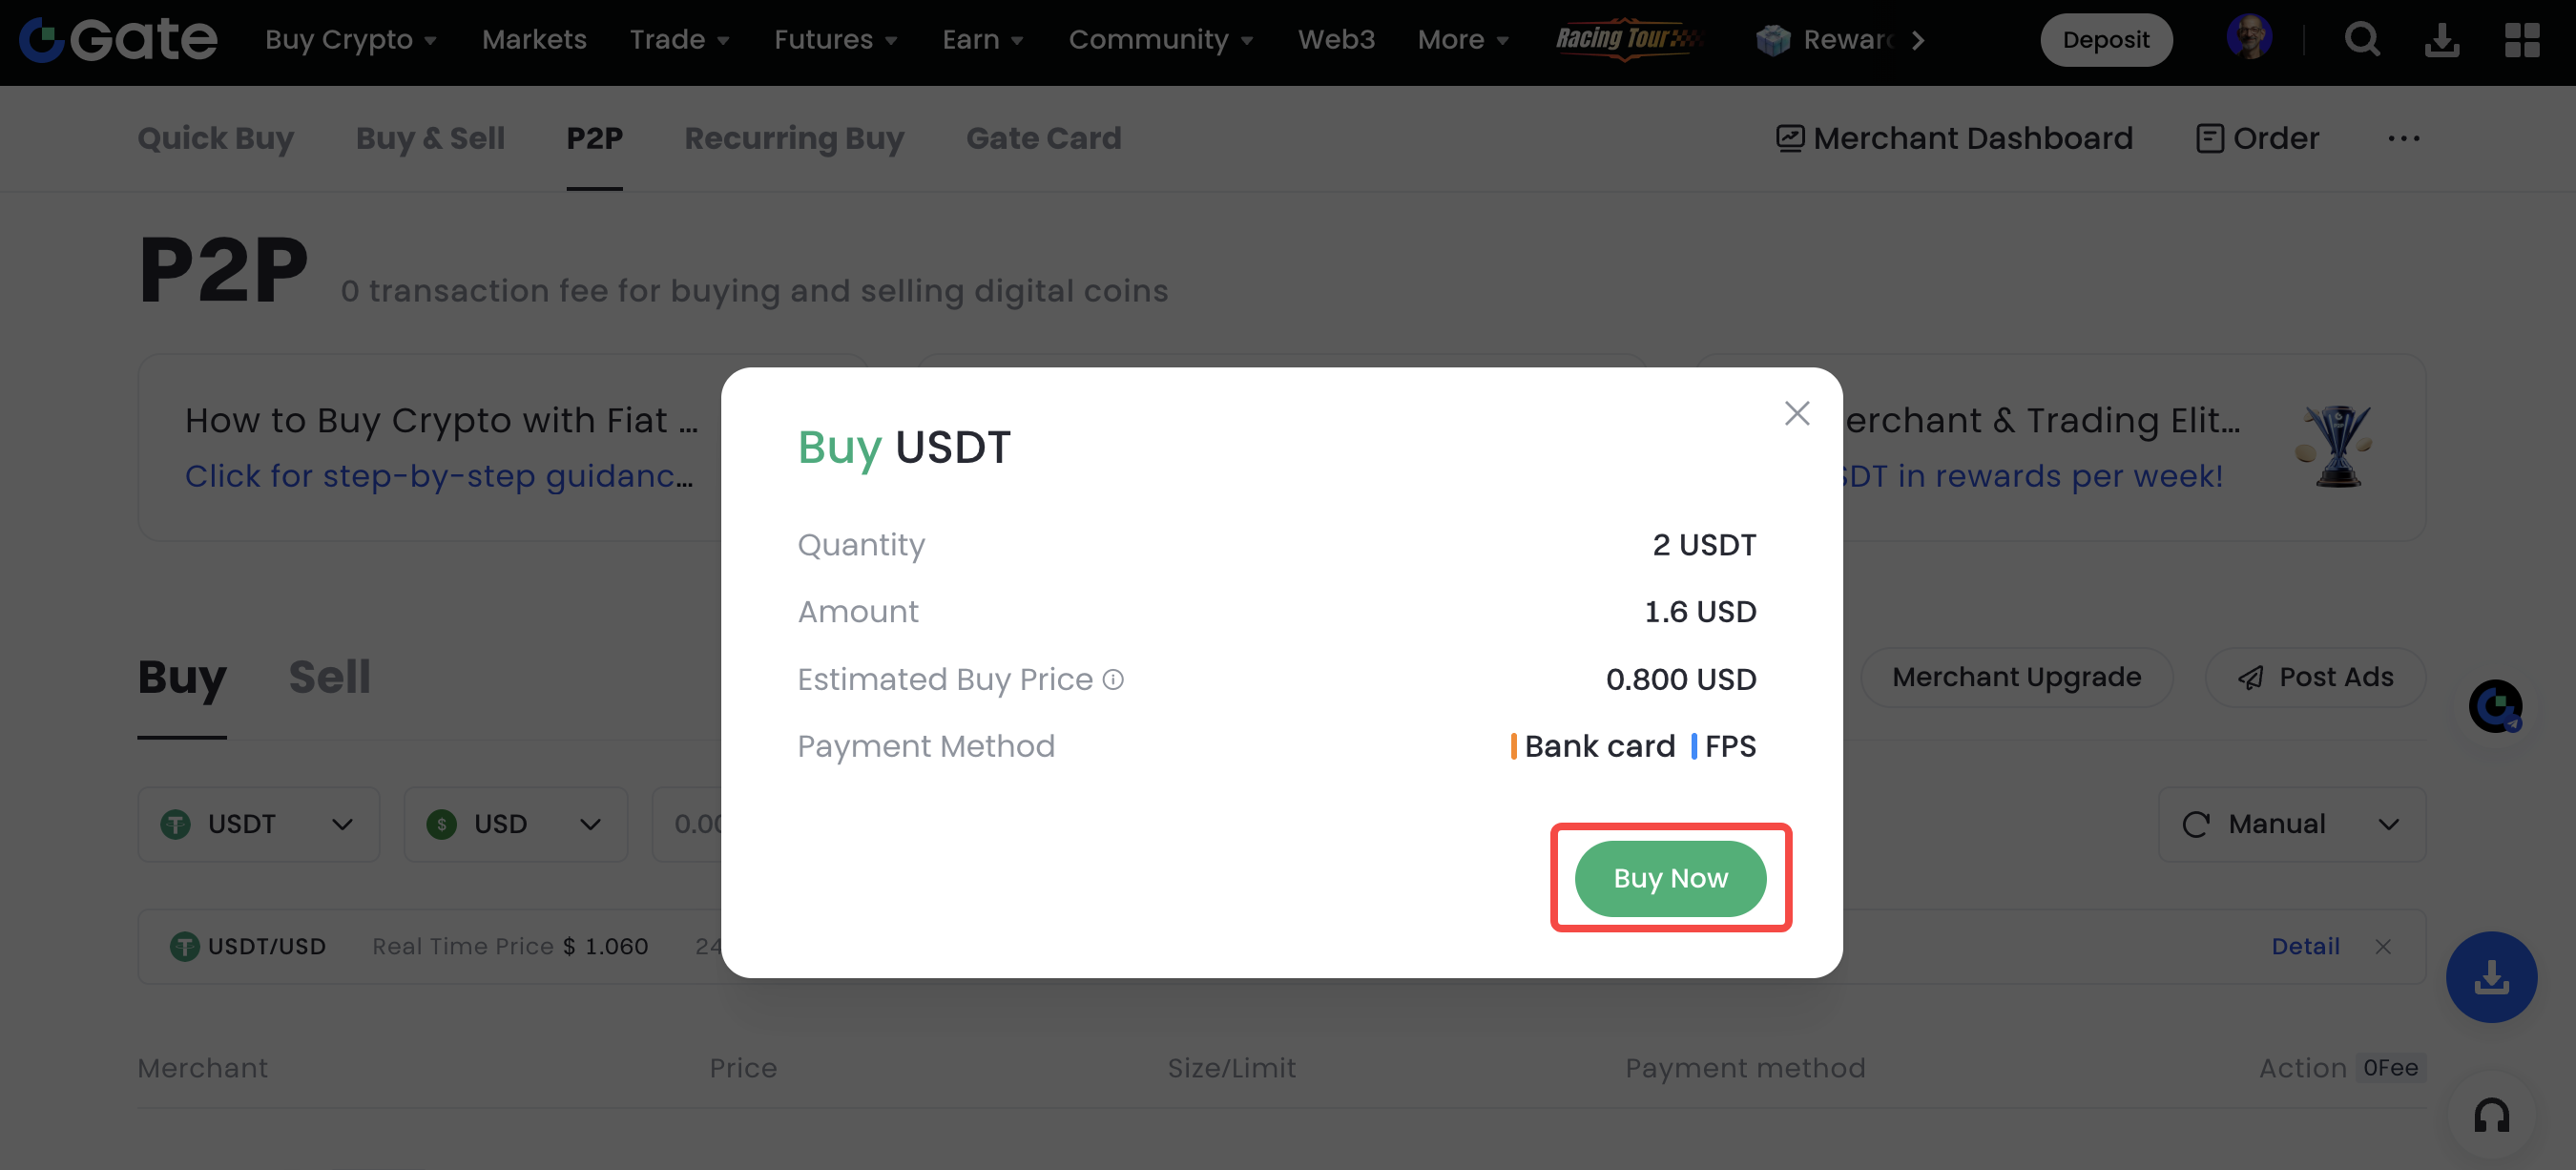
Task: Click the download icon in the header
Action: coord(2442,40)
